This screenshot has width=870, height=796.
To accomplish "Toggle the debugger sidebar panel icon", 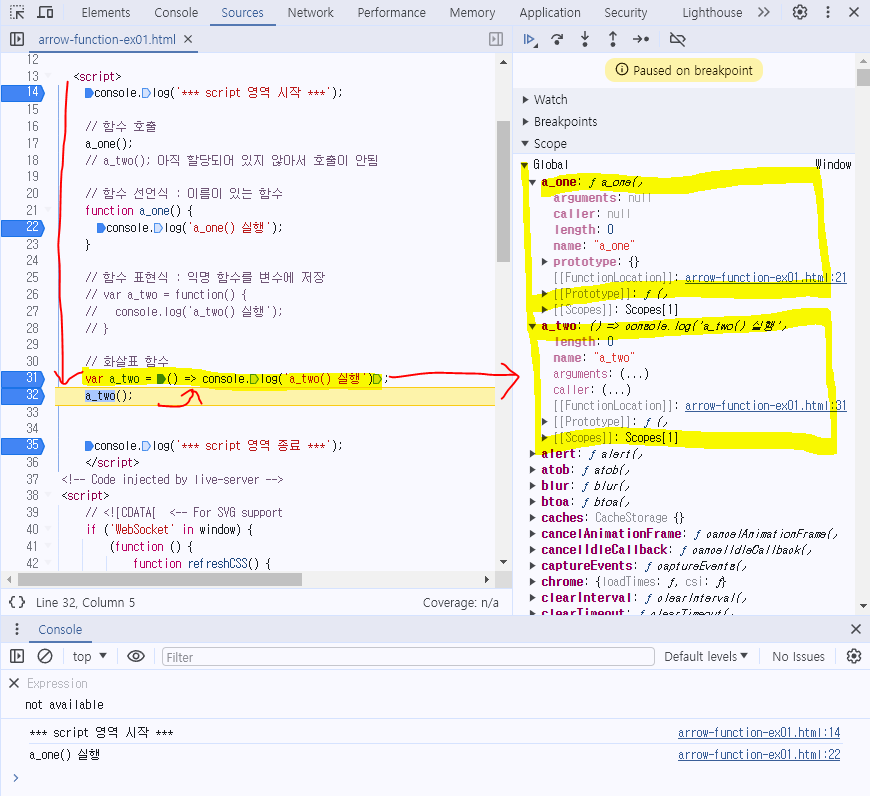I will [x=496, y=39].
